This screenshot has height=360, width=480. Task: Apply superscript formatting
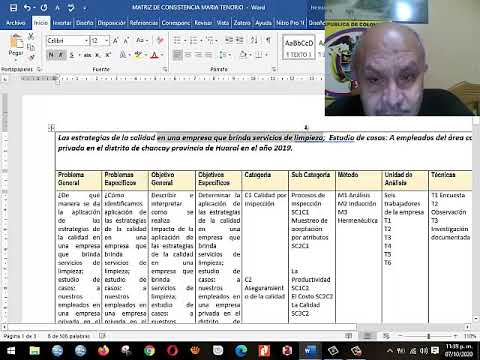108,55
